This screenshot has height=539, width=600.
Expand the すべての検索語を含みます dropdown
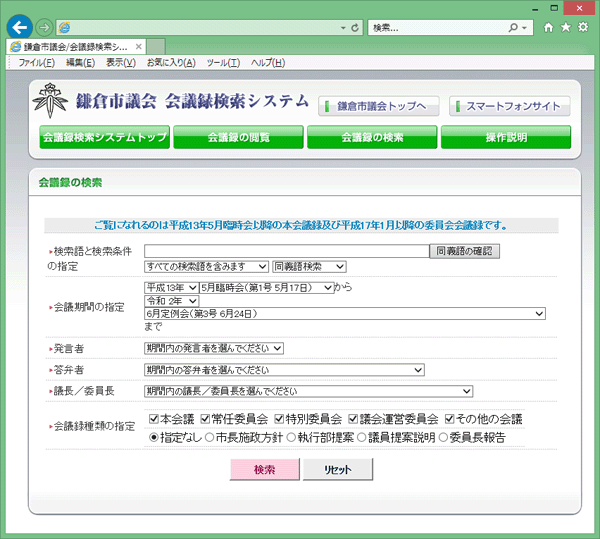(x=206, y=267)
